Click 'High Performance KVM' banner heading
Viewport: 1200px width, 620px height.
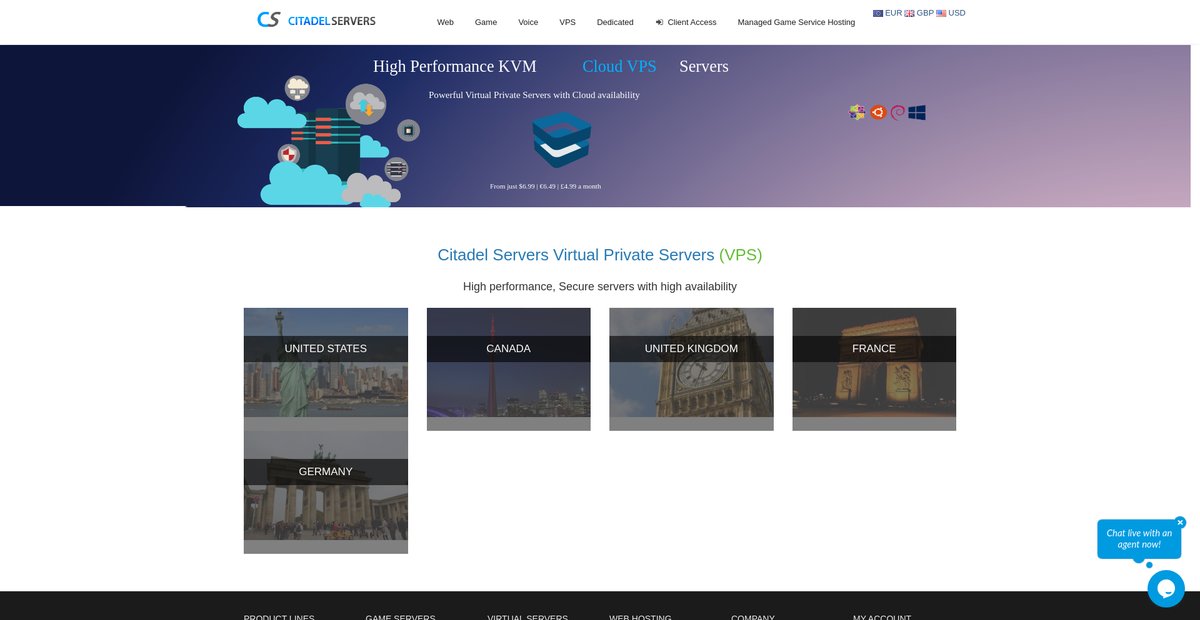click(x=455, y=66)
